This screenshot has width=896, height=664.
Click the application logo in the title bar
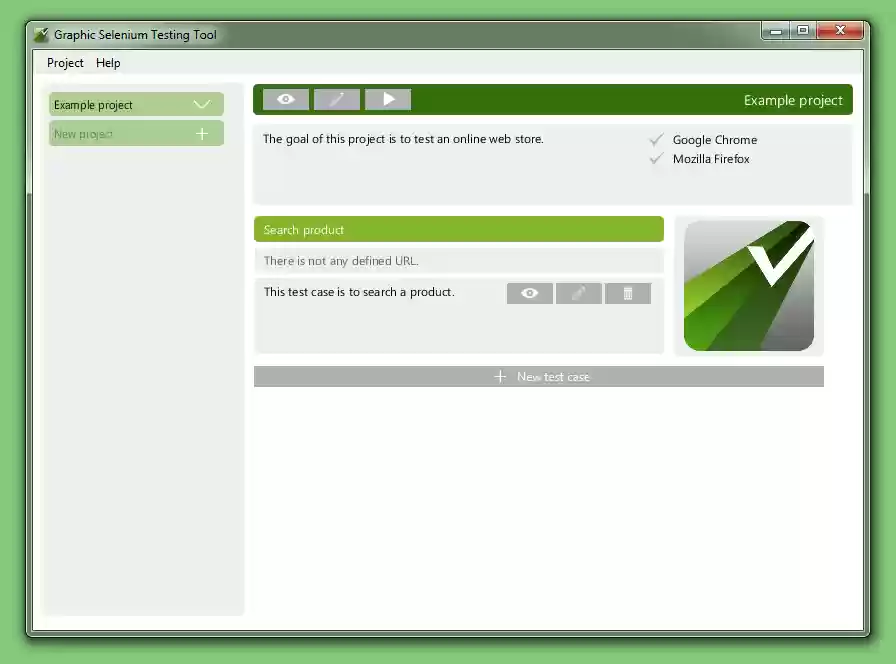pyautogui.click(x=40, y=33)
